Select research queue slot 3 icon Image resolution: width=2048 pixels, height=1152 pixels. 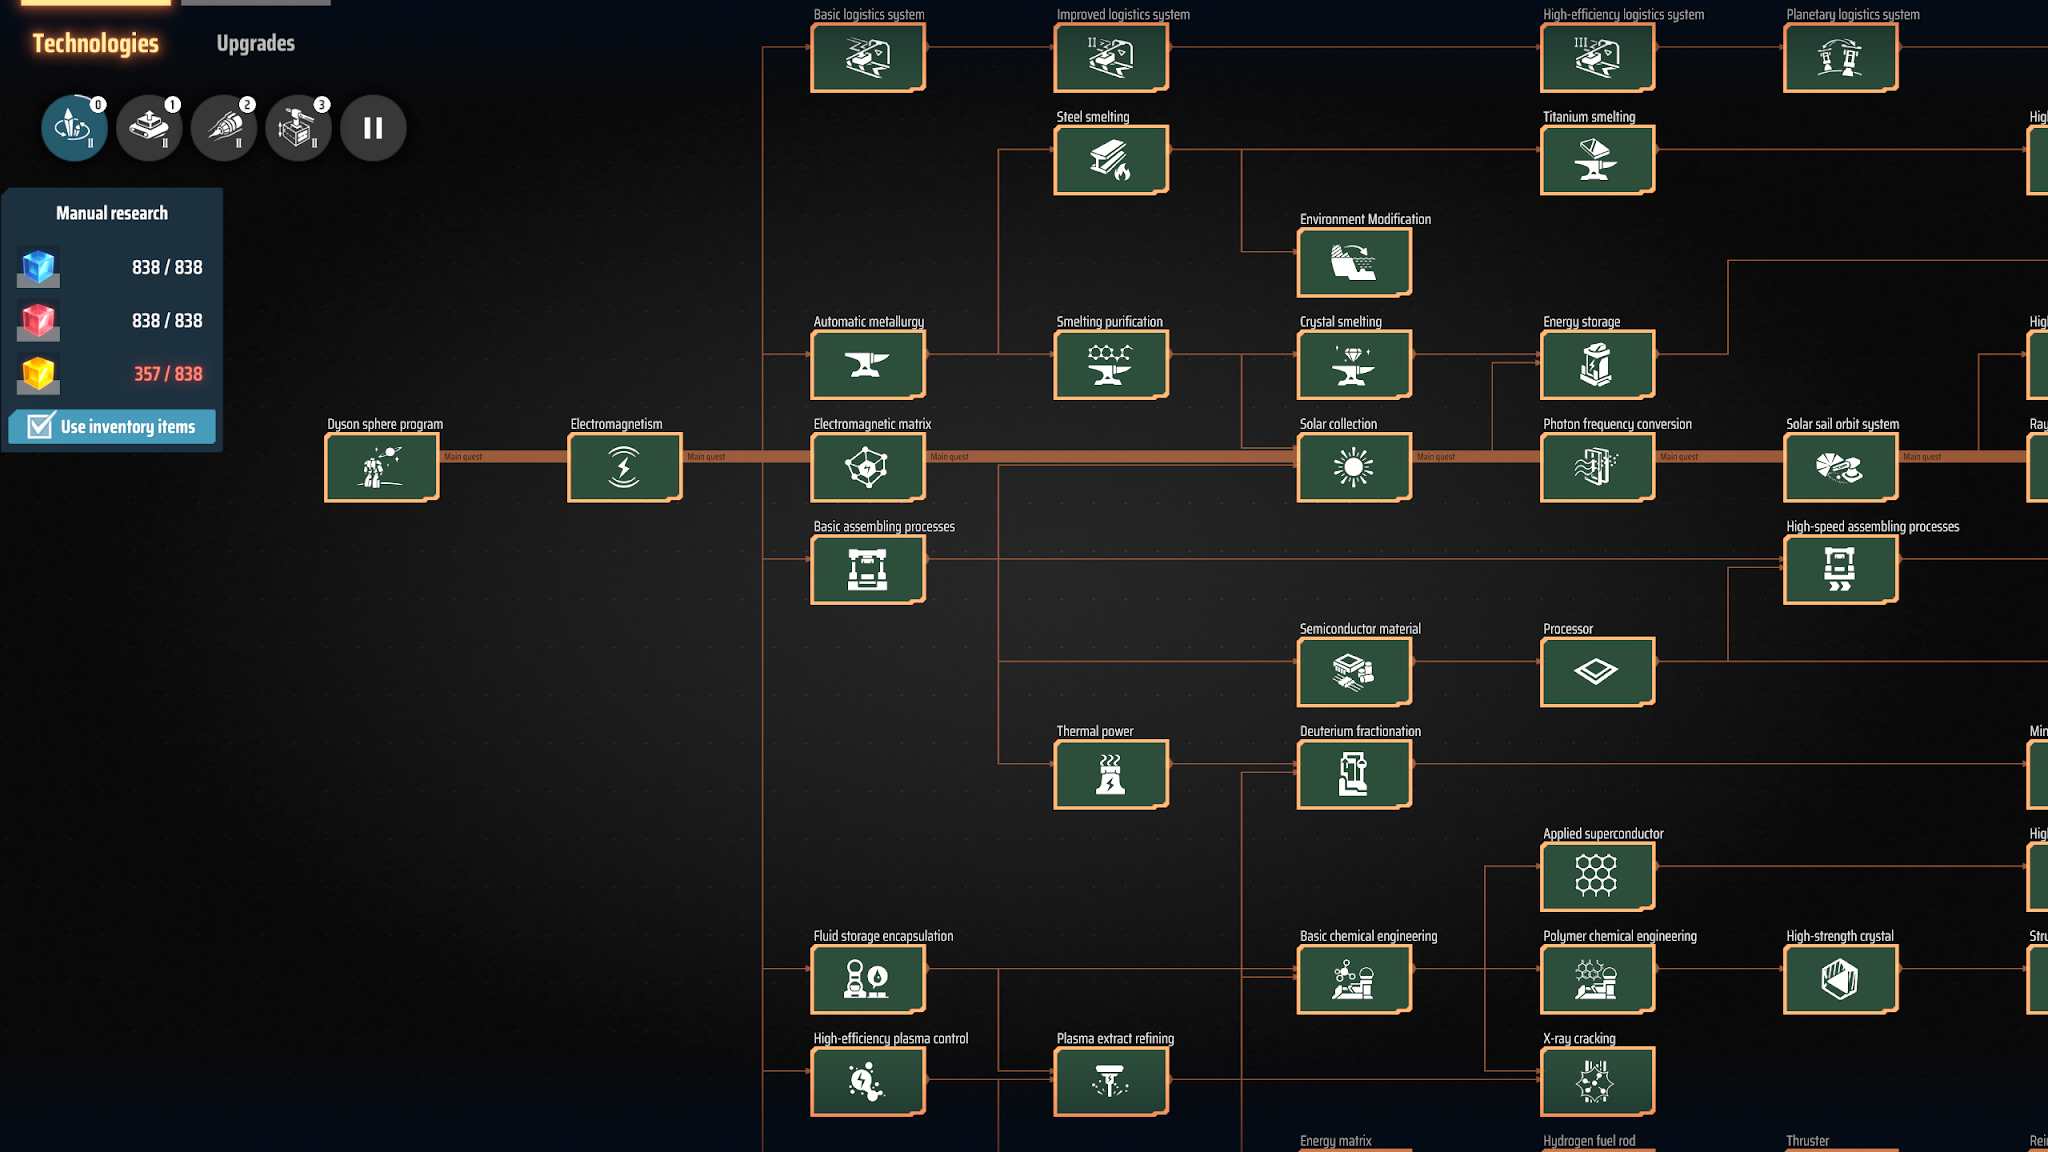click(298, 128)
